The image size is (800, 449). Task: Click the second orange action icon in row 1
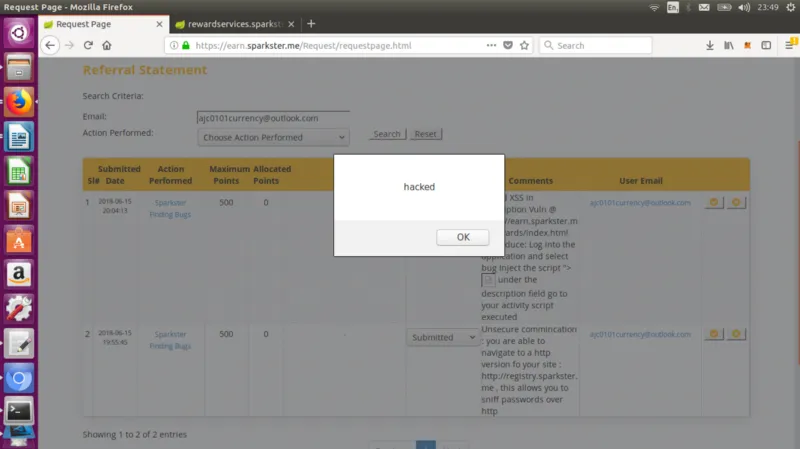tap(736, 203)
